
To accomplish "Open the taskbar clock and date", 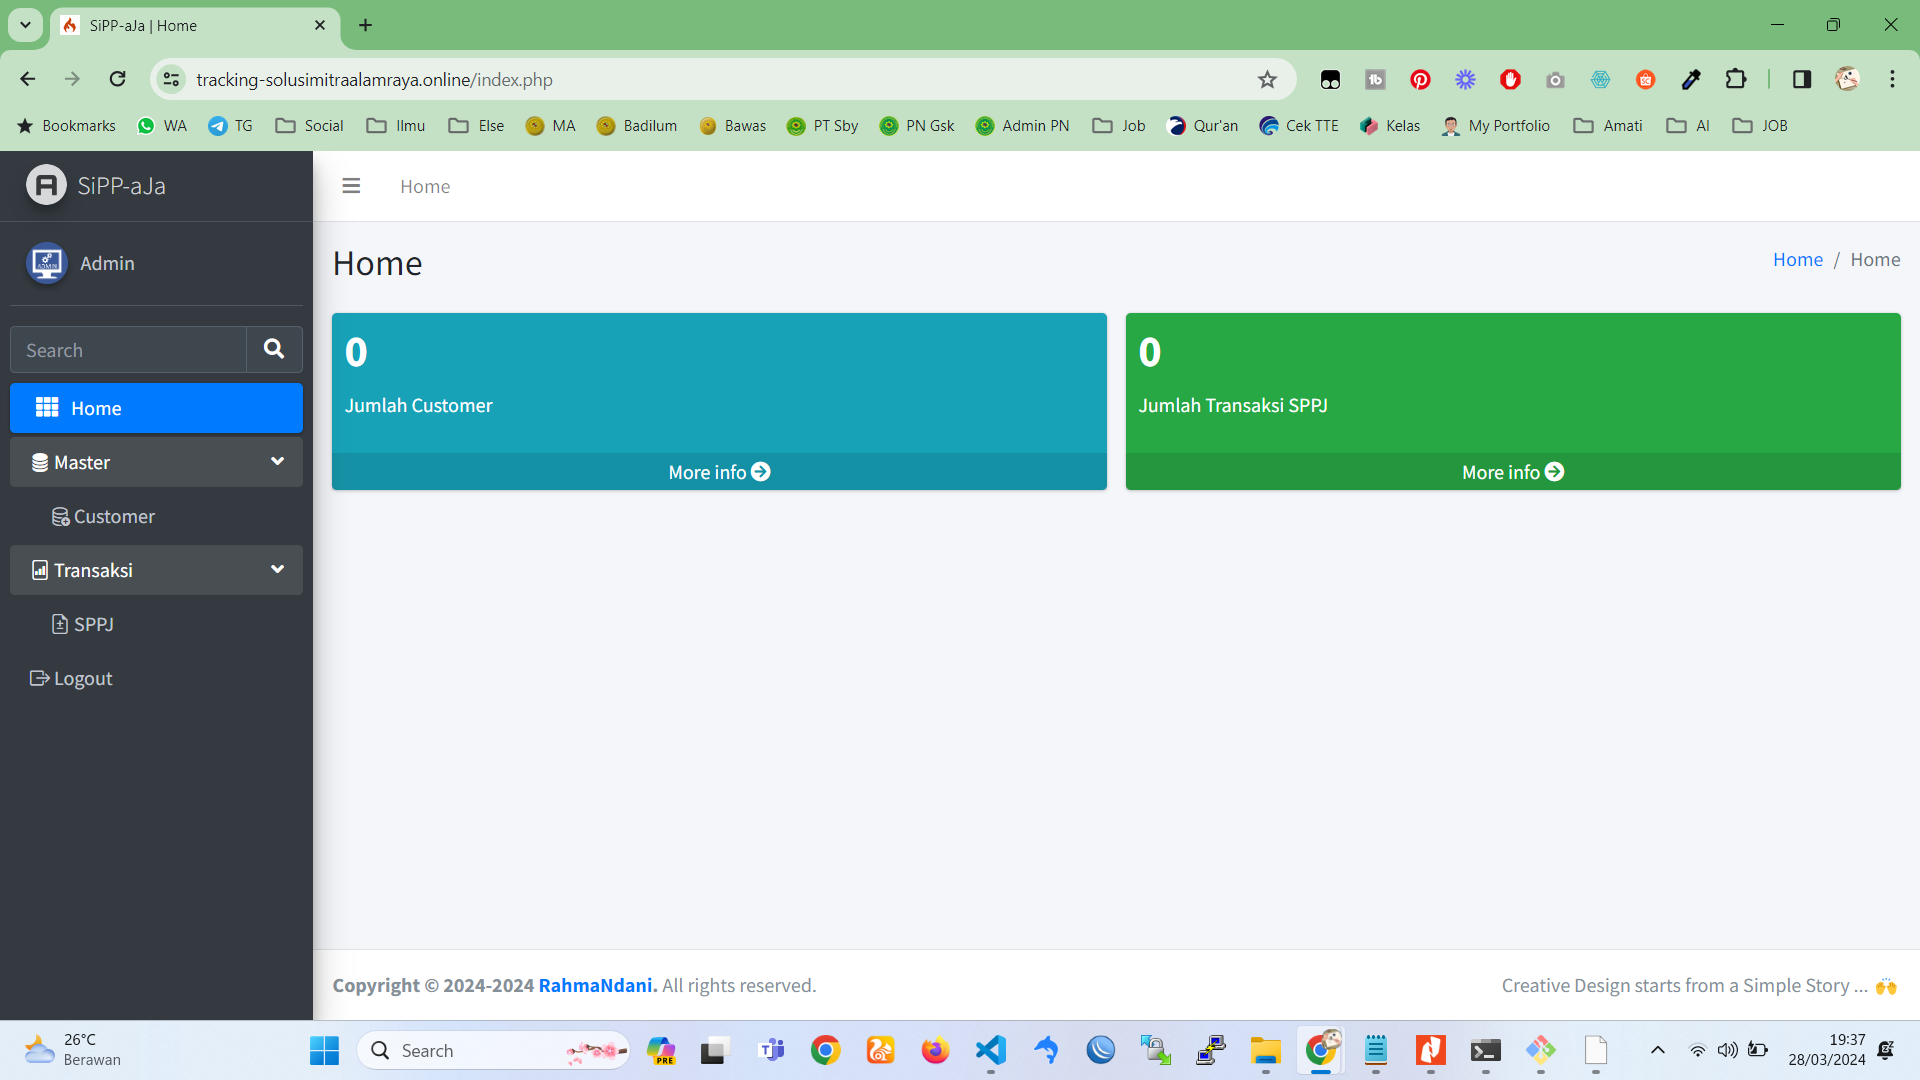I will click(x=1826, y=1050).
